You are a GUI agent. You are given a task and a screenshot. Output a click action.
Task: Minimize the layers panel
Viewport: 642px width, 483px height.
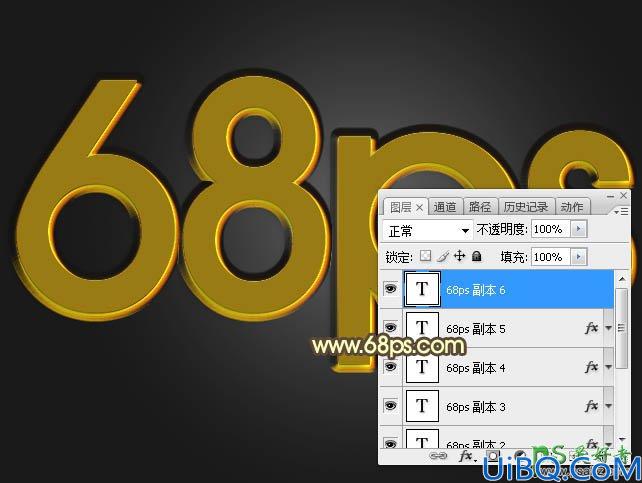pyautogui.click(x=610, y=196)
